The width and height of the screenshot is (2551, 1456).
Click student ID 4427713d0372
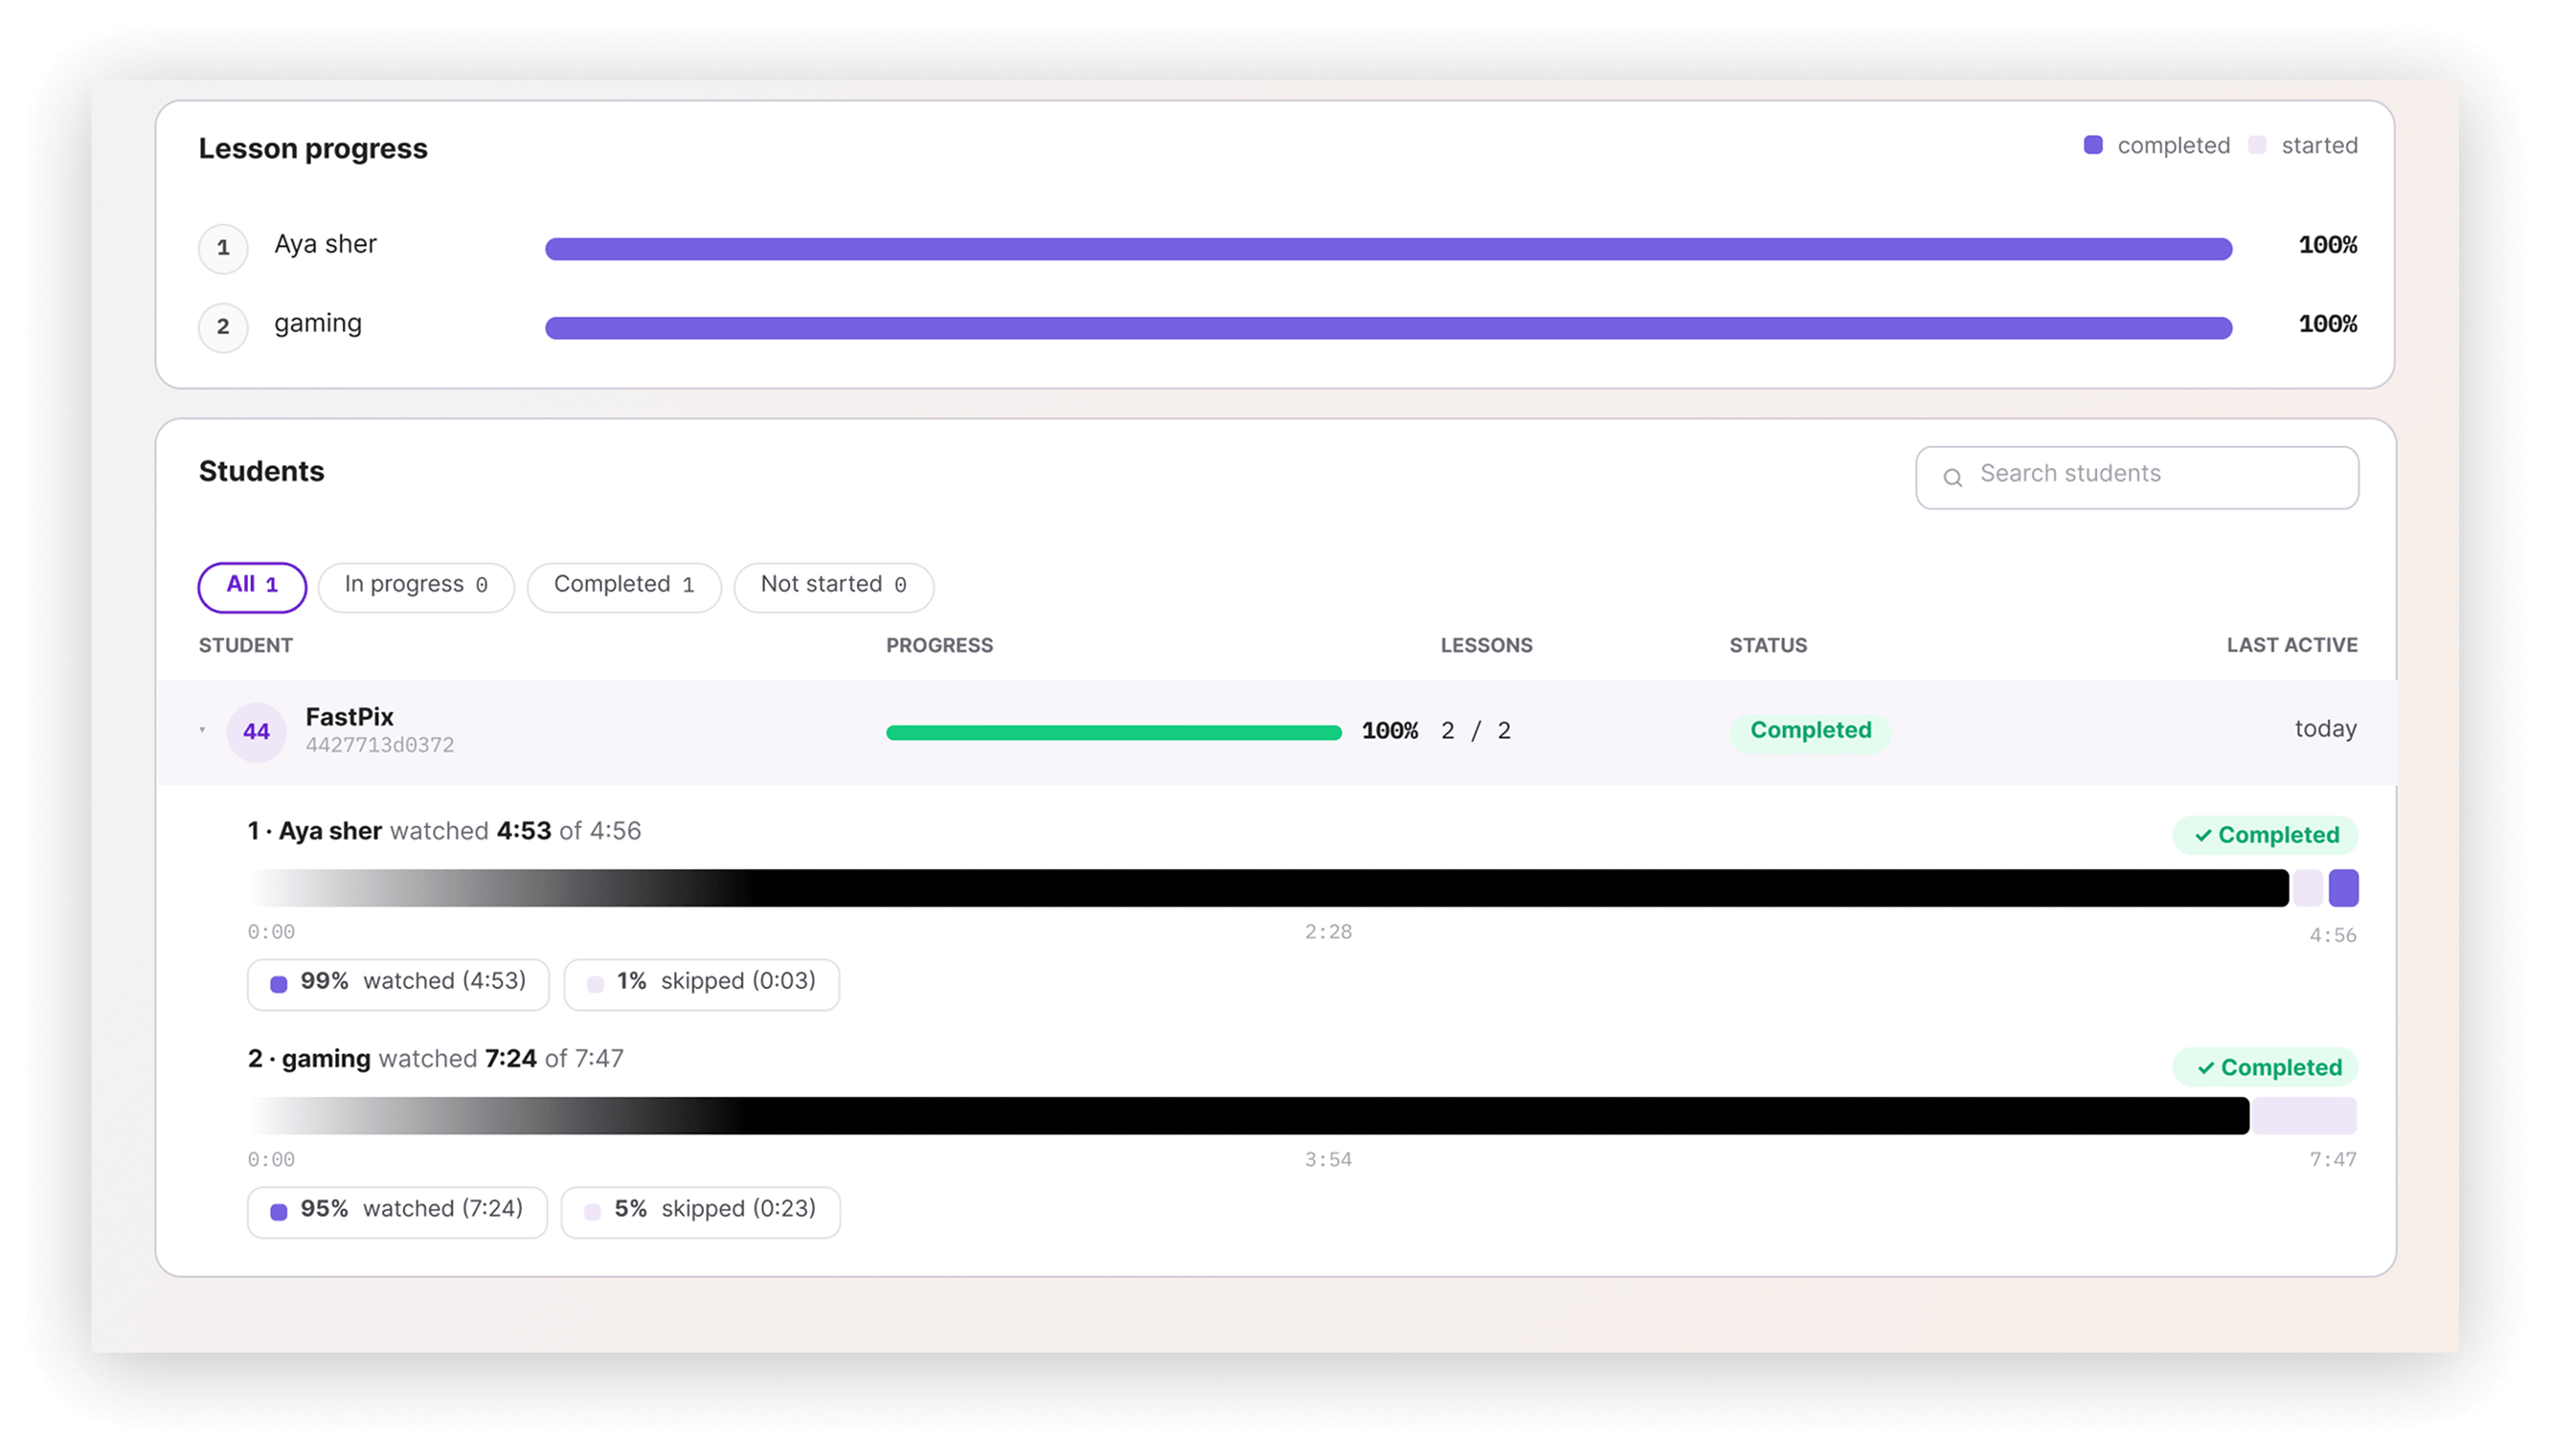coord(379,745)
